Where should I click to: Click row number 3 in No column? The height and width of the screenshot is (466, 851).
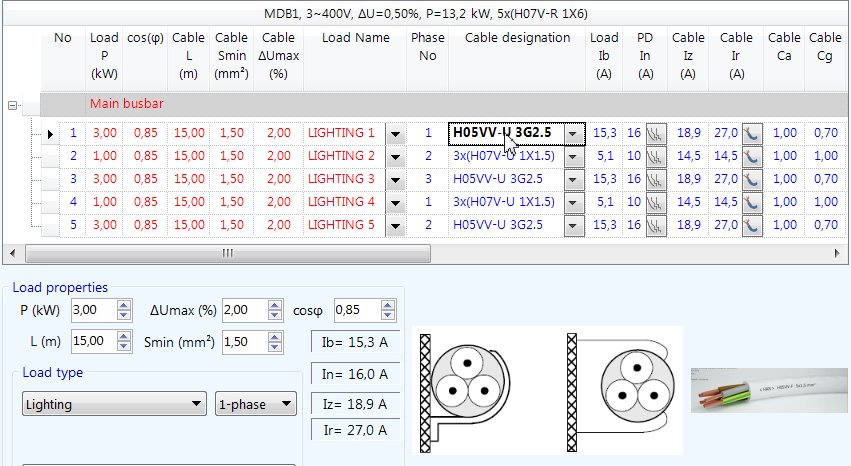pyautogui.click(x=73, y=179)
